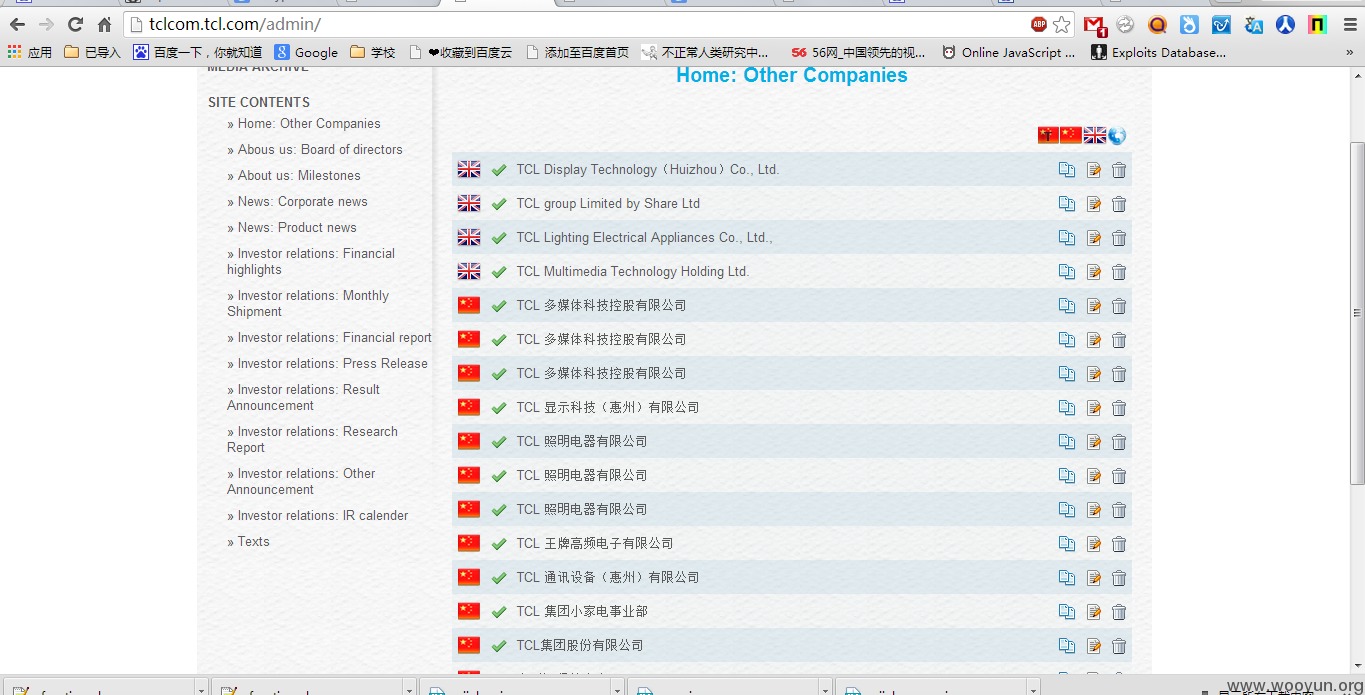This screenshot has width=1365, height=695.
Task: Copy the TCL group Limited by Share entry
Action: point(1067,204)
